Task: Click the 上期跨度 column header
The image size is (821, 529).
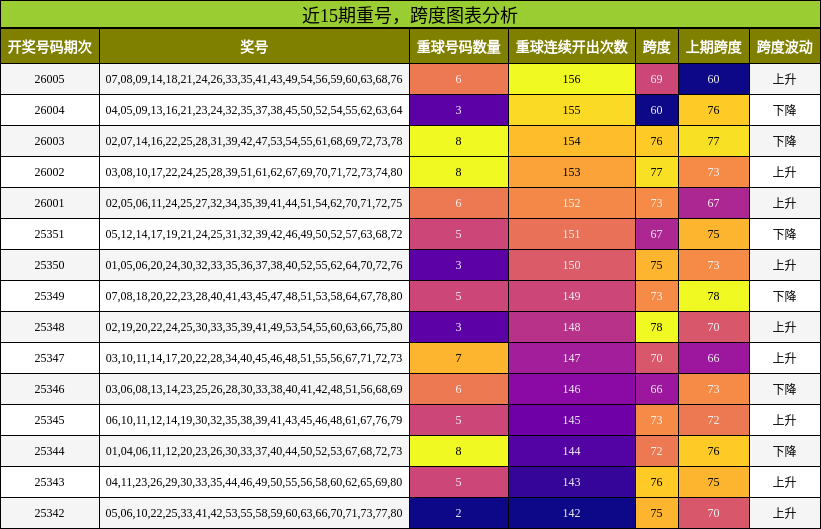Action: [x=714, y=47]
